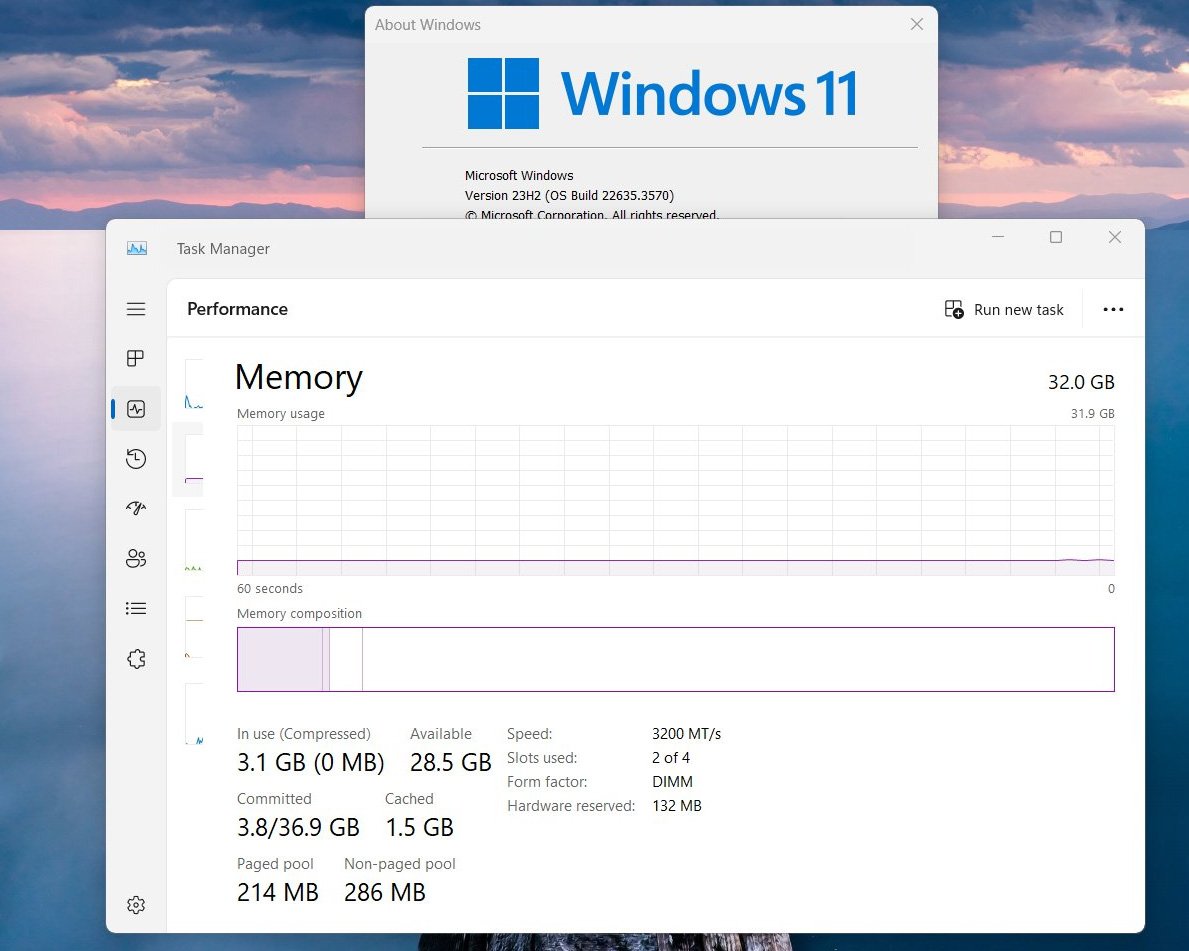This screenshot has width=1189, height=951.
Task: Maximize the Task Manager window
Action: [x=1055, y=237]
